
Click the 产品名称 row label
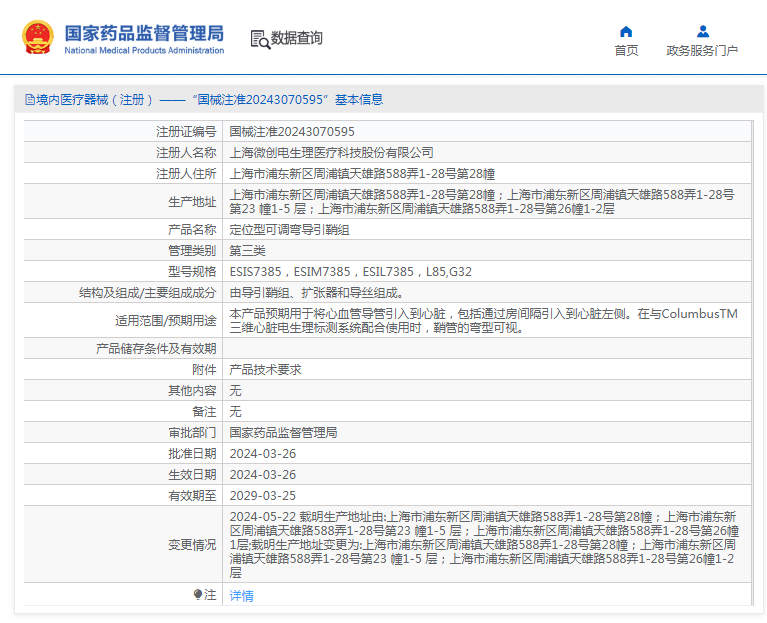[192, 229]
